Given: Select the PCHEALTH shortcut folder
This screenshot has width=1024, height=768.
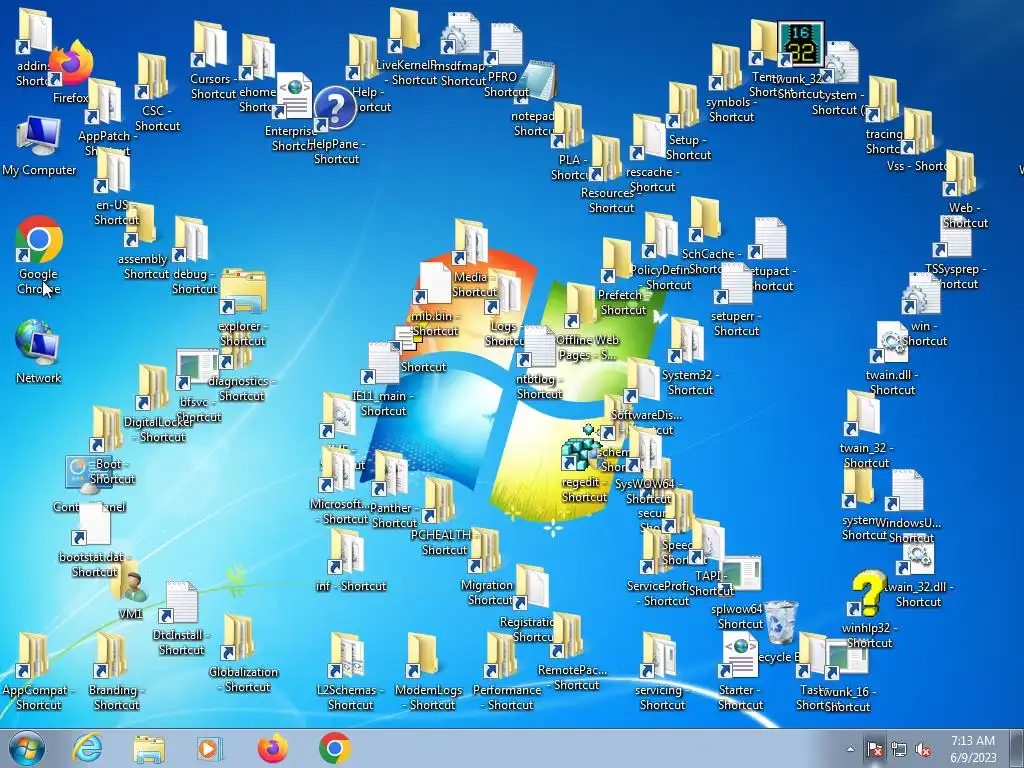Looking at the screenshot, I should pyautogui.click(x=438, y=501).
